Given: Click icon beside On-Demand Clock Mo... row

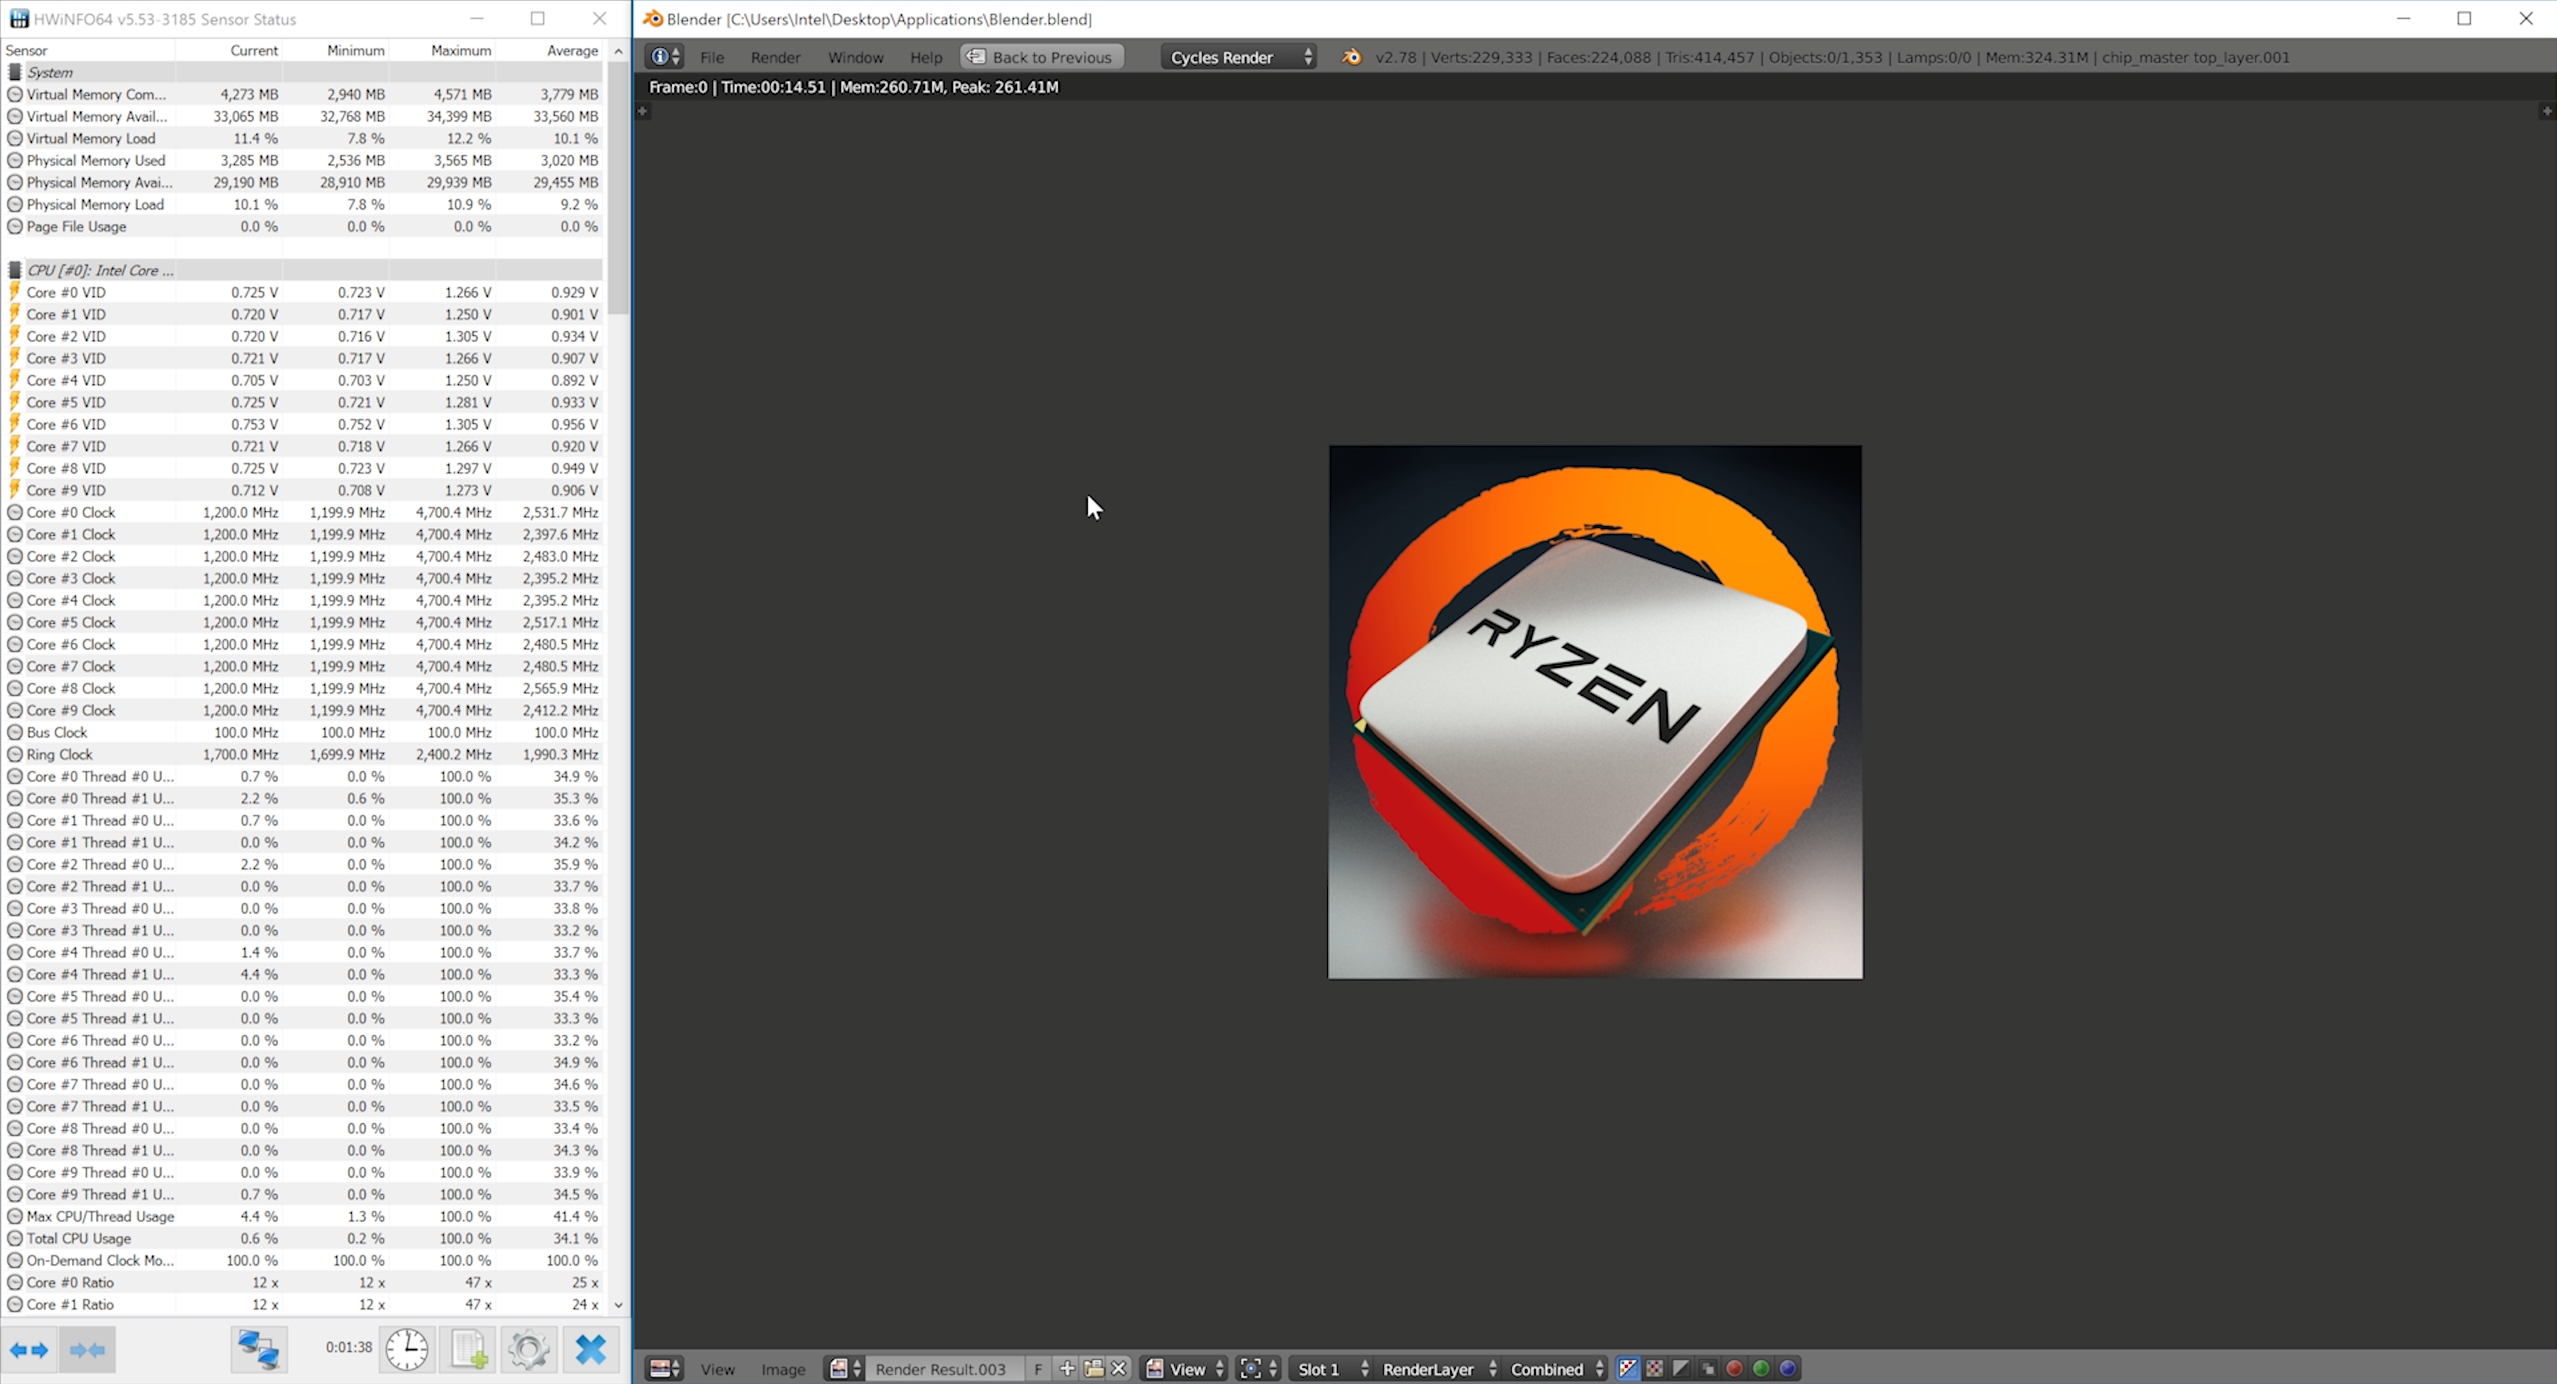Looking at the screenshot, I should pyautogui.click(x=15, y=1260).
